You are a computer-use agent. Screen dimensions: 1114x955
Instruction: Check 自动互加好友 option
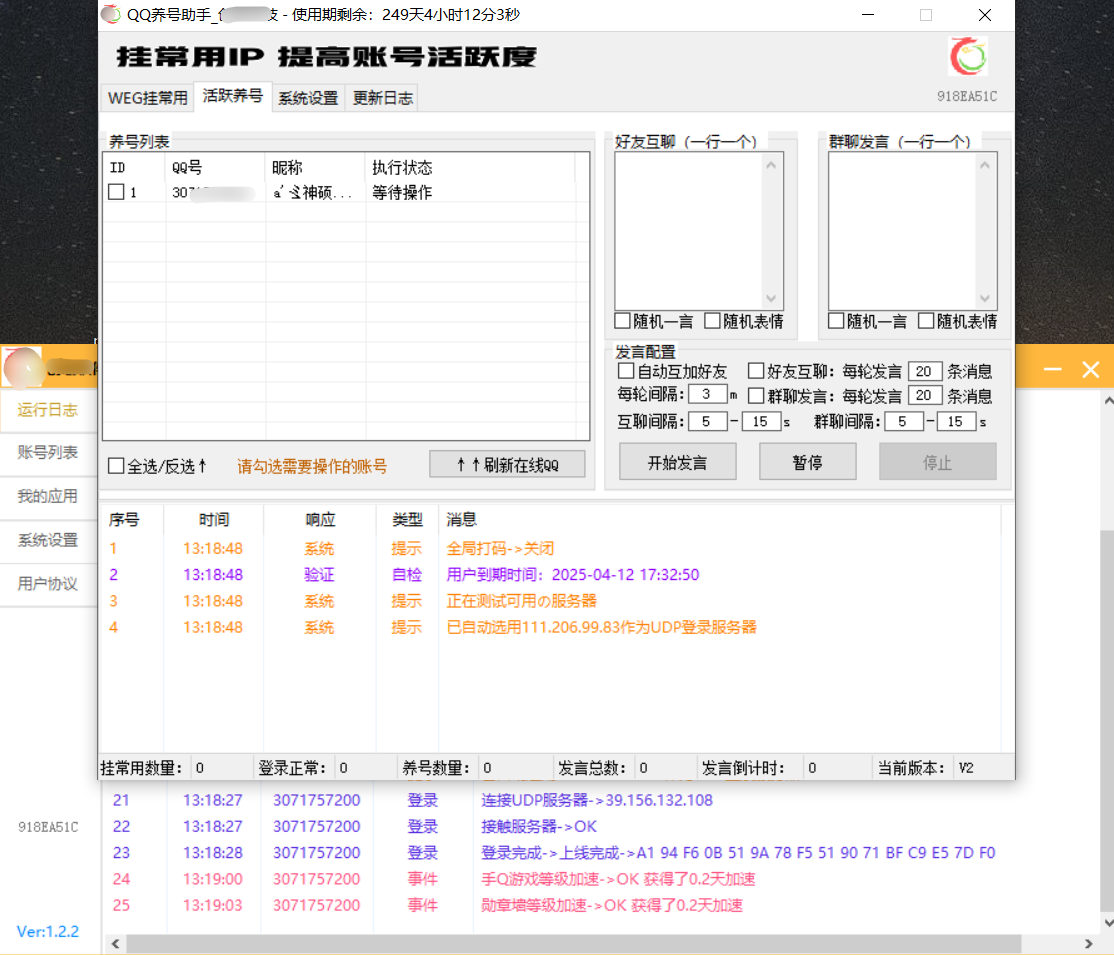(x=626, y=371)
